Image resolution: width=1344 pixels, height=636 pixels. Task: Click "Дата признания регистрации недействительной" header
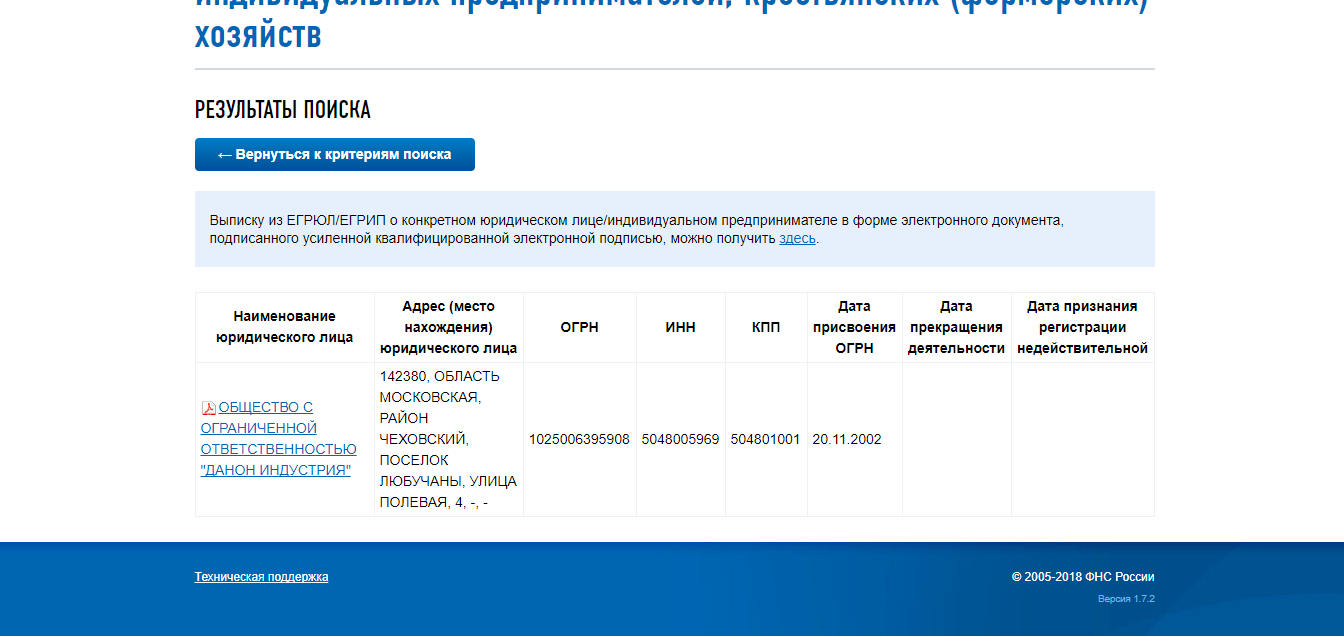point(1082,327)
